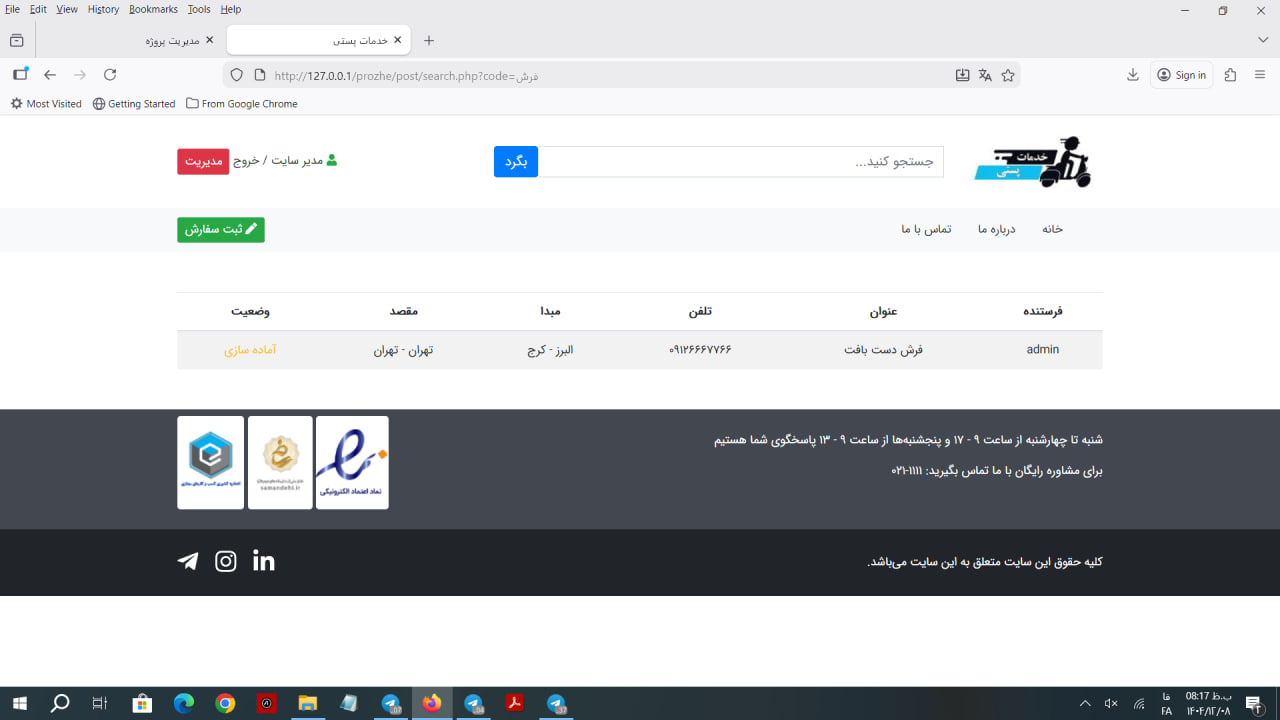Click the e-namad trust badge

[352, 462]
